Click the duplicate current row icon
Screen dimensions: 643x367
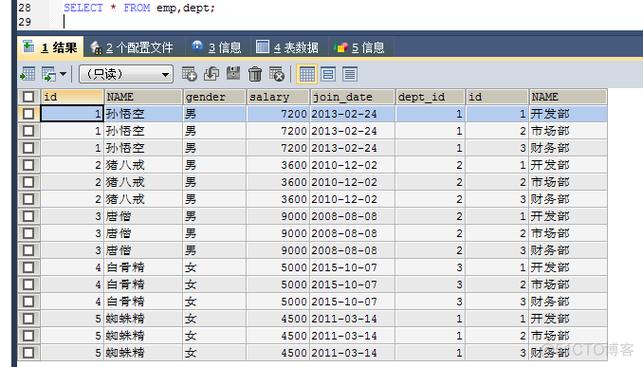click(x=211, y=74)
